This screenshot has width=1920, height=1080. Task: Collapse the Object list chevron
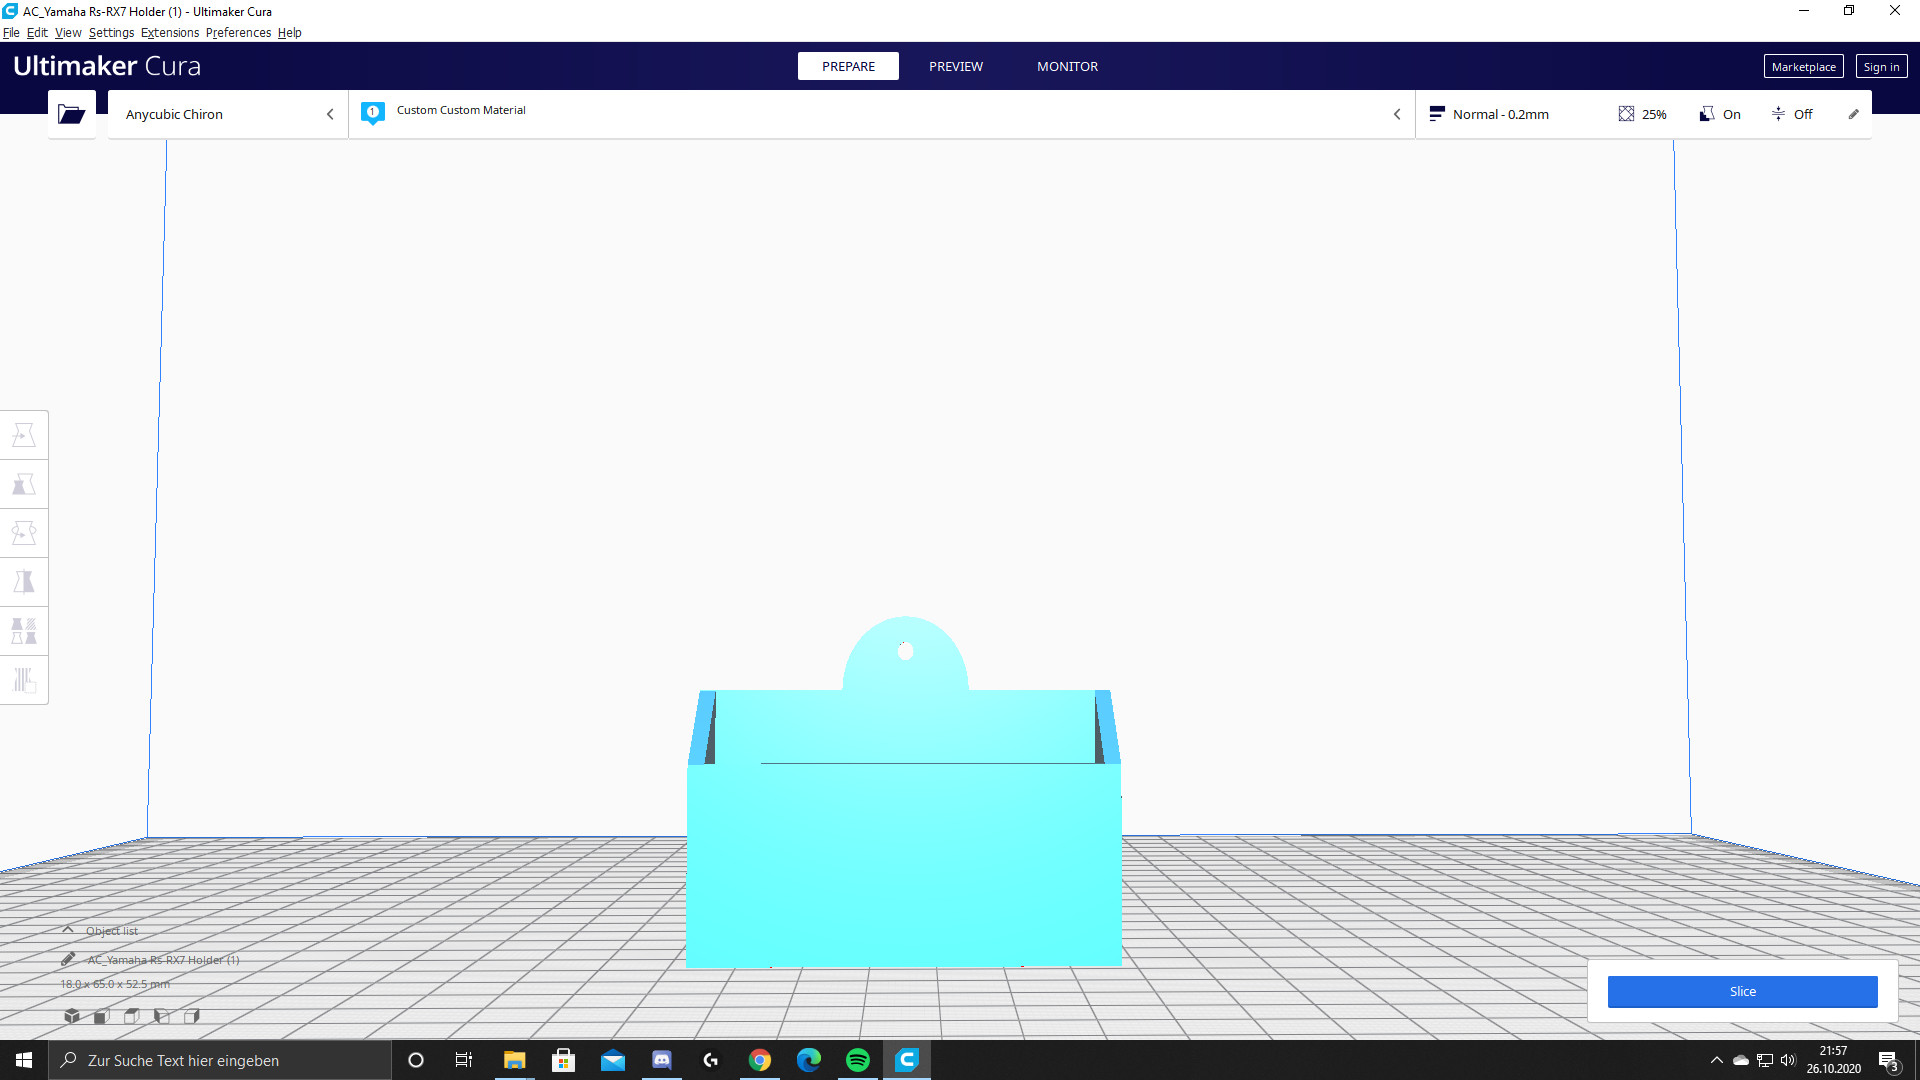[x=68, y=930]
